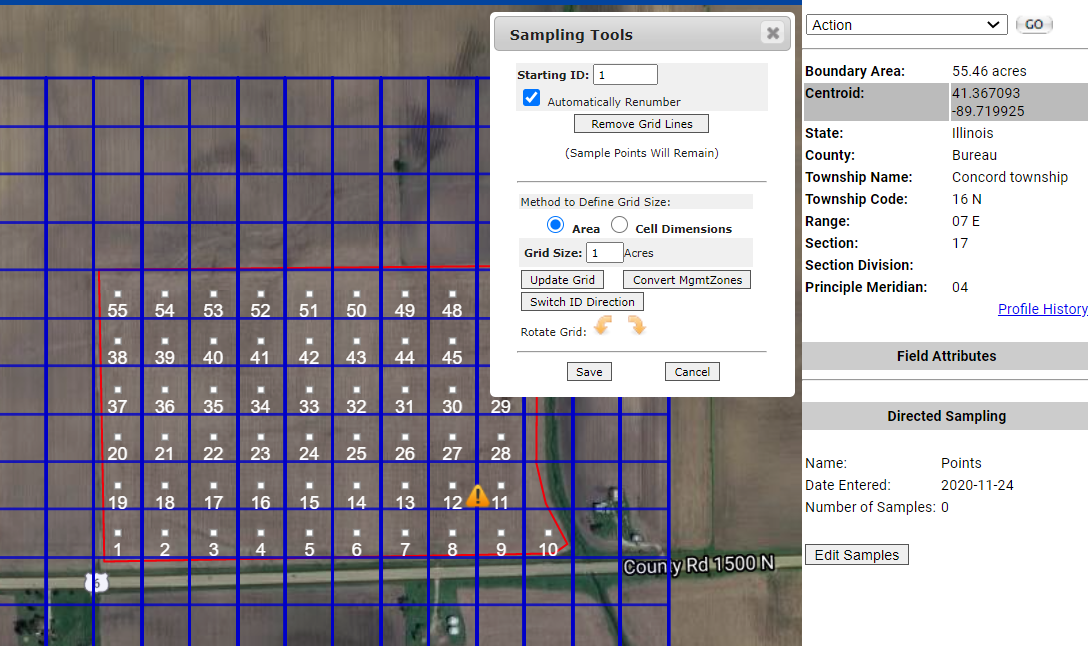Select sample point marker 55
The width and height of the screenshot is (1088, 646).
pos(117,294)
